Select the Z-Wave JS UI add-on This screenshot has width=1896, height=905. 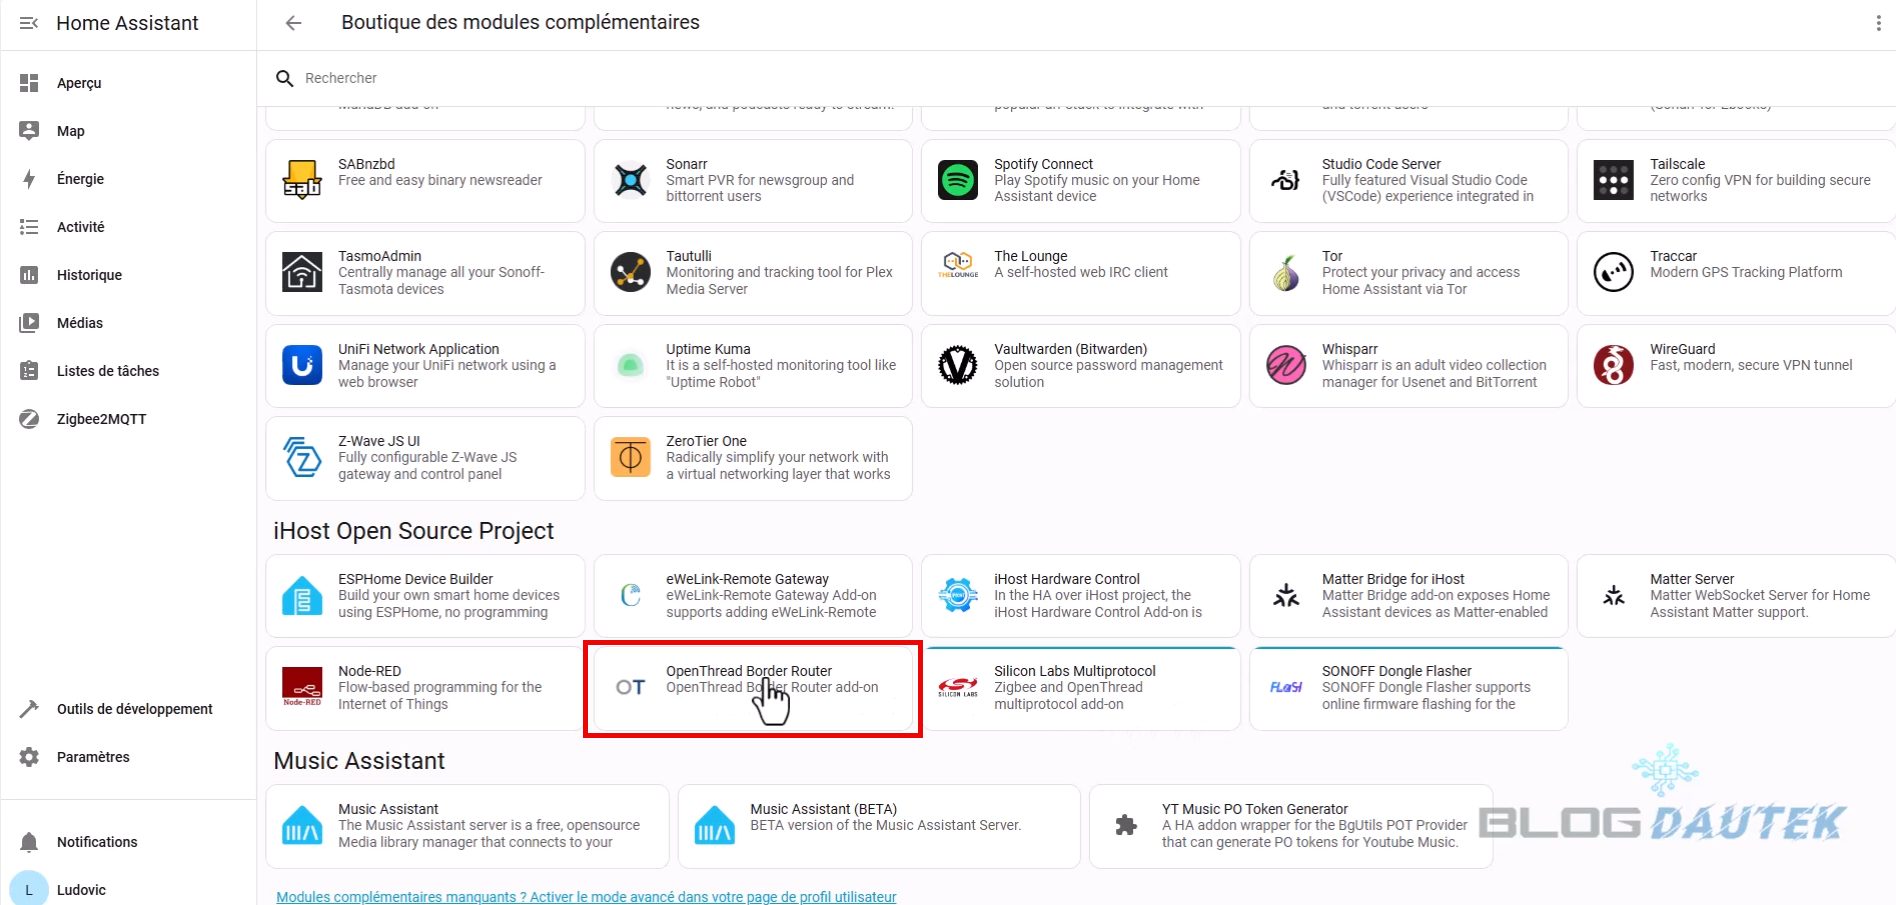pyautogui.click(x=425, y=458)
